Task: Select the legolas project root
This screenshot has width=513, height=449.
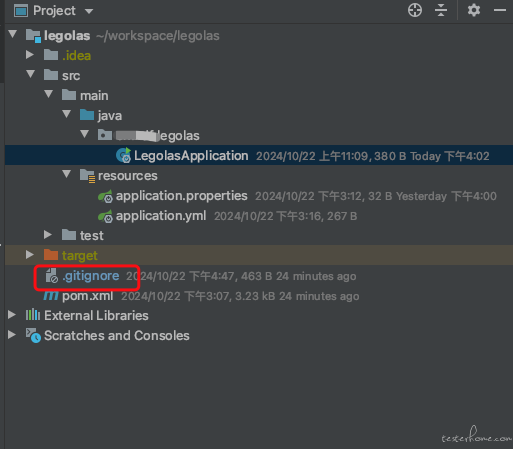Action: 67,36
